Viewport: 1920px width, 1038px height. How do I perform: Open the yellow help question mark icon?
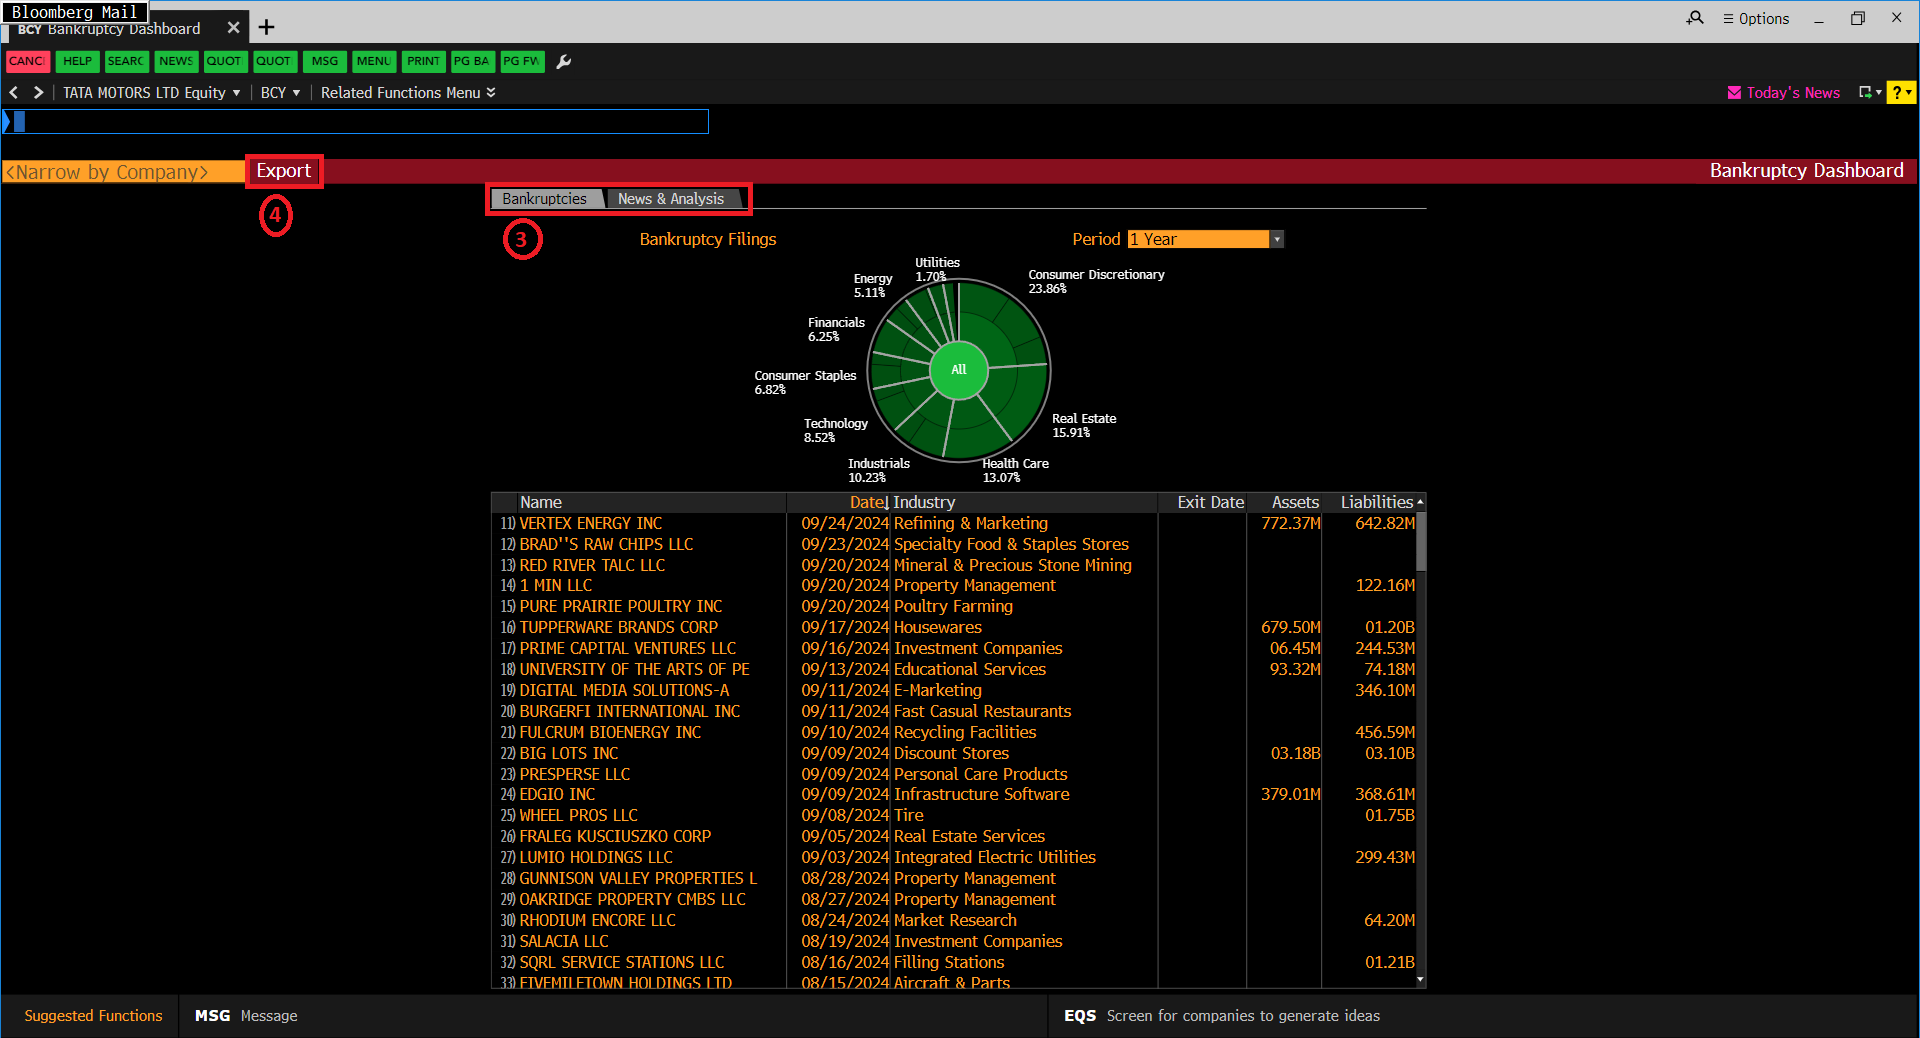tap(1900, 92)
